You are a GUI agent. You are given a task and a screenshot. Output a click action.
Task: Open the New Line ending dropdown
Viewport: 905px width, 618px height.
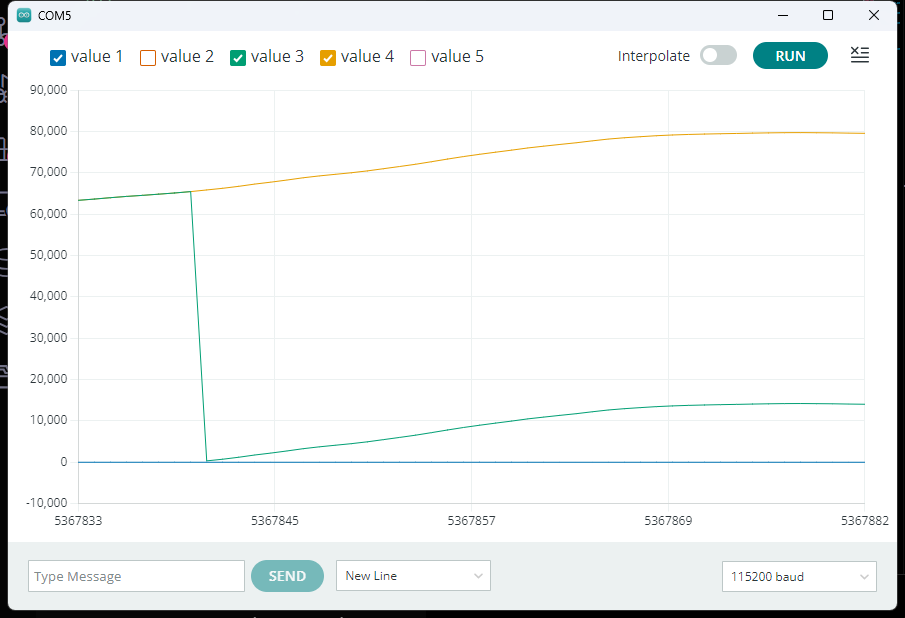(413, 576)
